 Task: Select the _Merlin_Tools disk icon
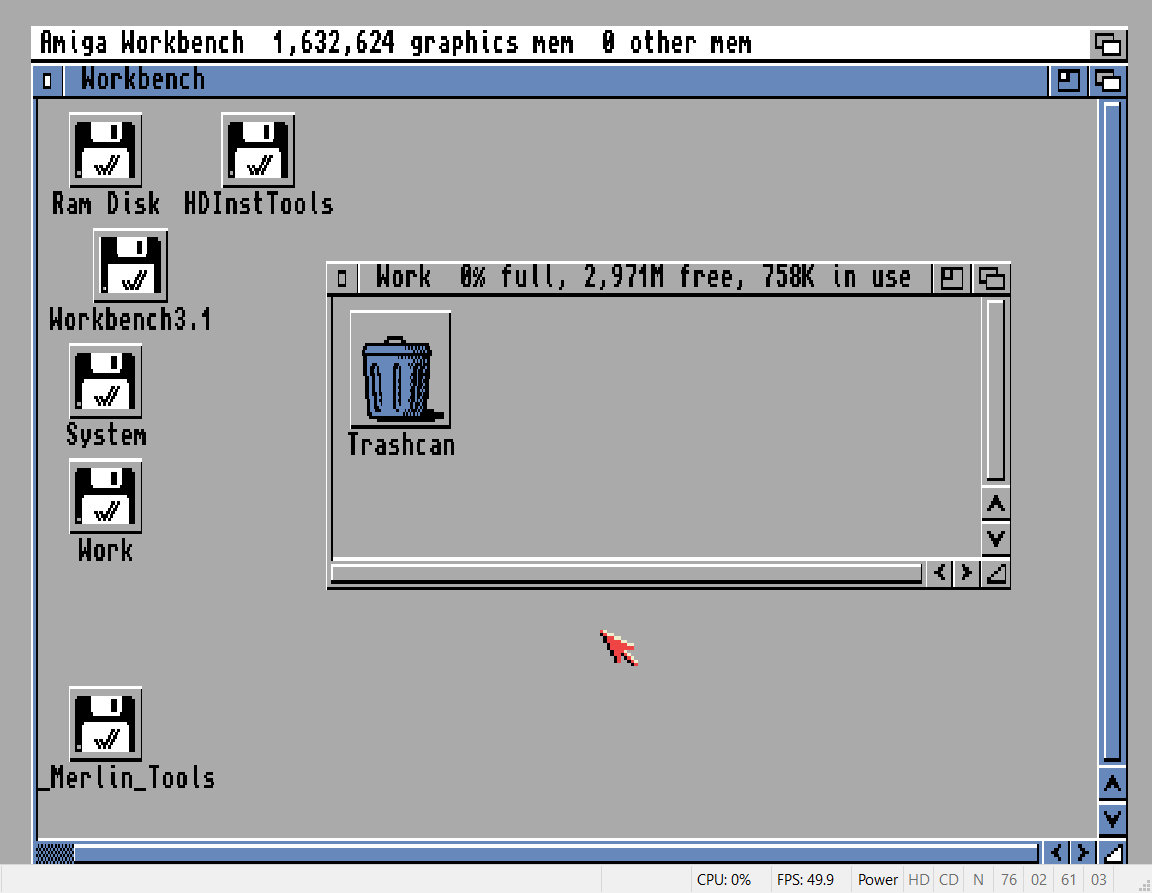click(x=106, y=724)
